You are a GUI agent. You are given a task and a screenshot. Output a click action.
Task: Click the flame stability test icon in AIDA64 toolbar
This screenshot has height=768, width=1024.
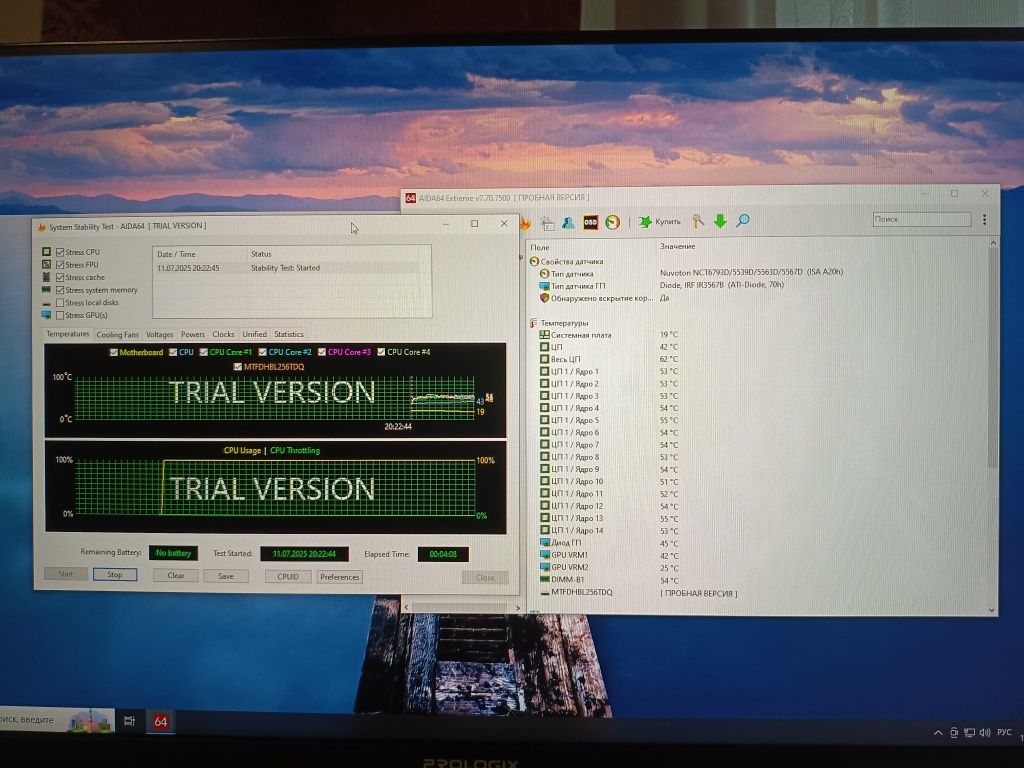525,223
